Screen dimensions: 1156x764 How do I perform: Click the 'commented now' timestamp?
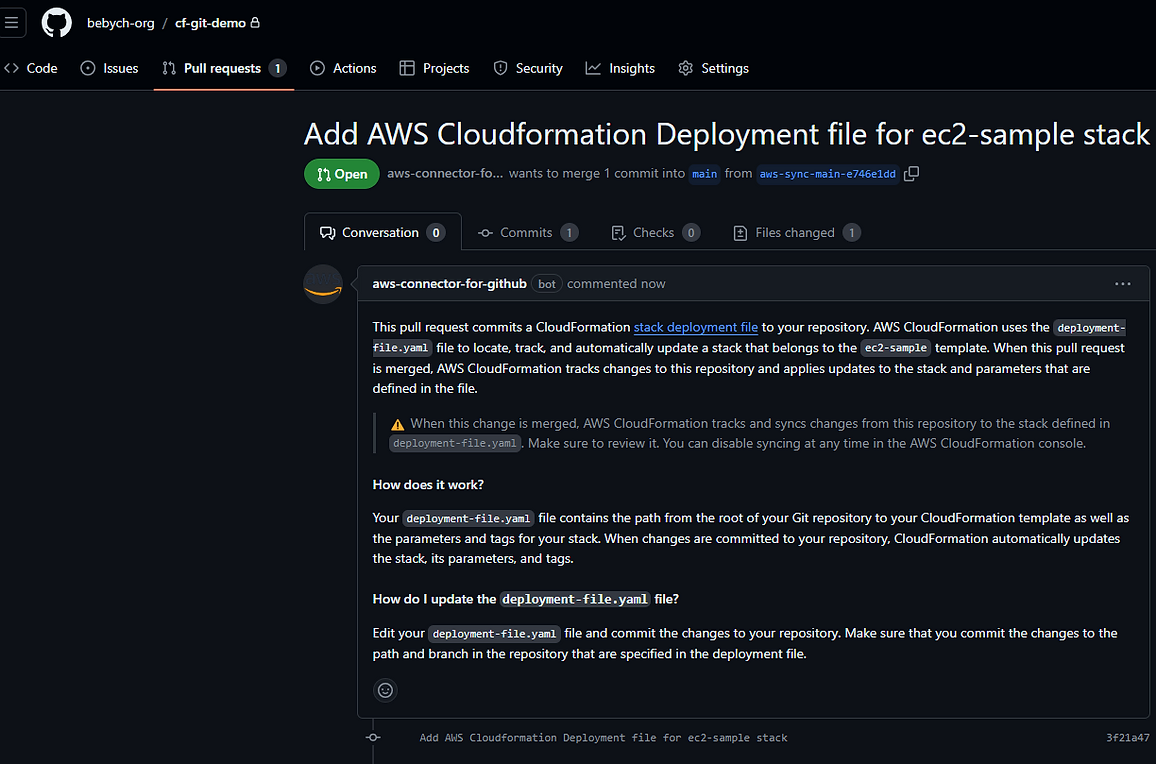tap(616, 284)
